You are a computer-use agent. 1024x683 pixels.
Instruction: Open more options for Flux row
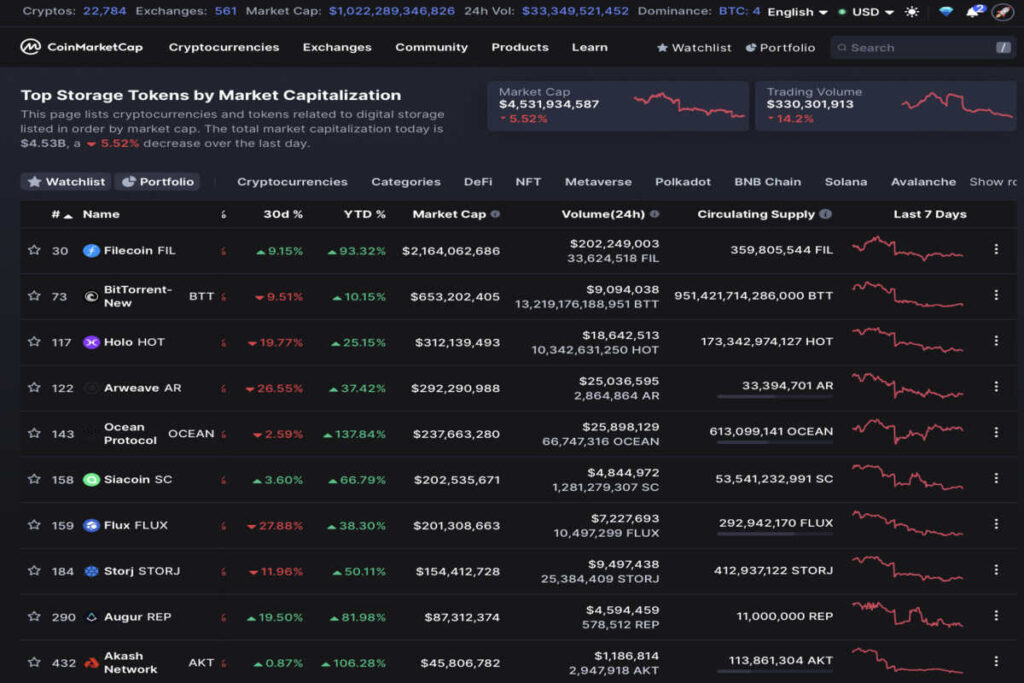(996, 524)
